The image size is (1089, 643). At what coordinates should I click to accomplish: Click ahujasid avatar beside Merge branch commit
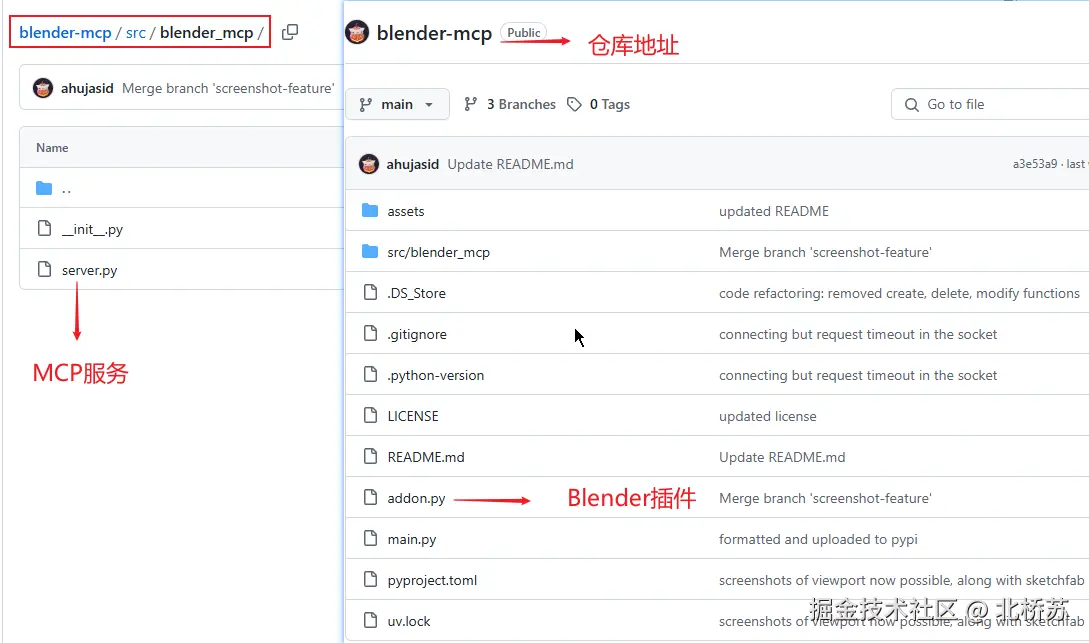(43, 88)
